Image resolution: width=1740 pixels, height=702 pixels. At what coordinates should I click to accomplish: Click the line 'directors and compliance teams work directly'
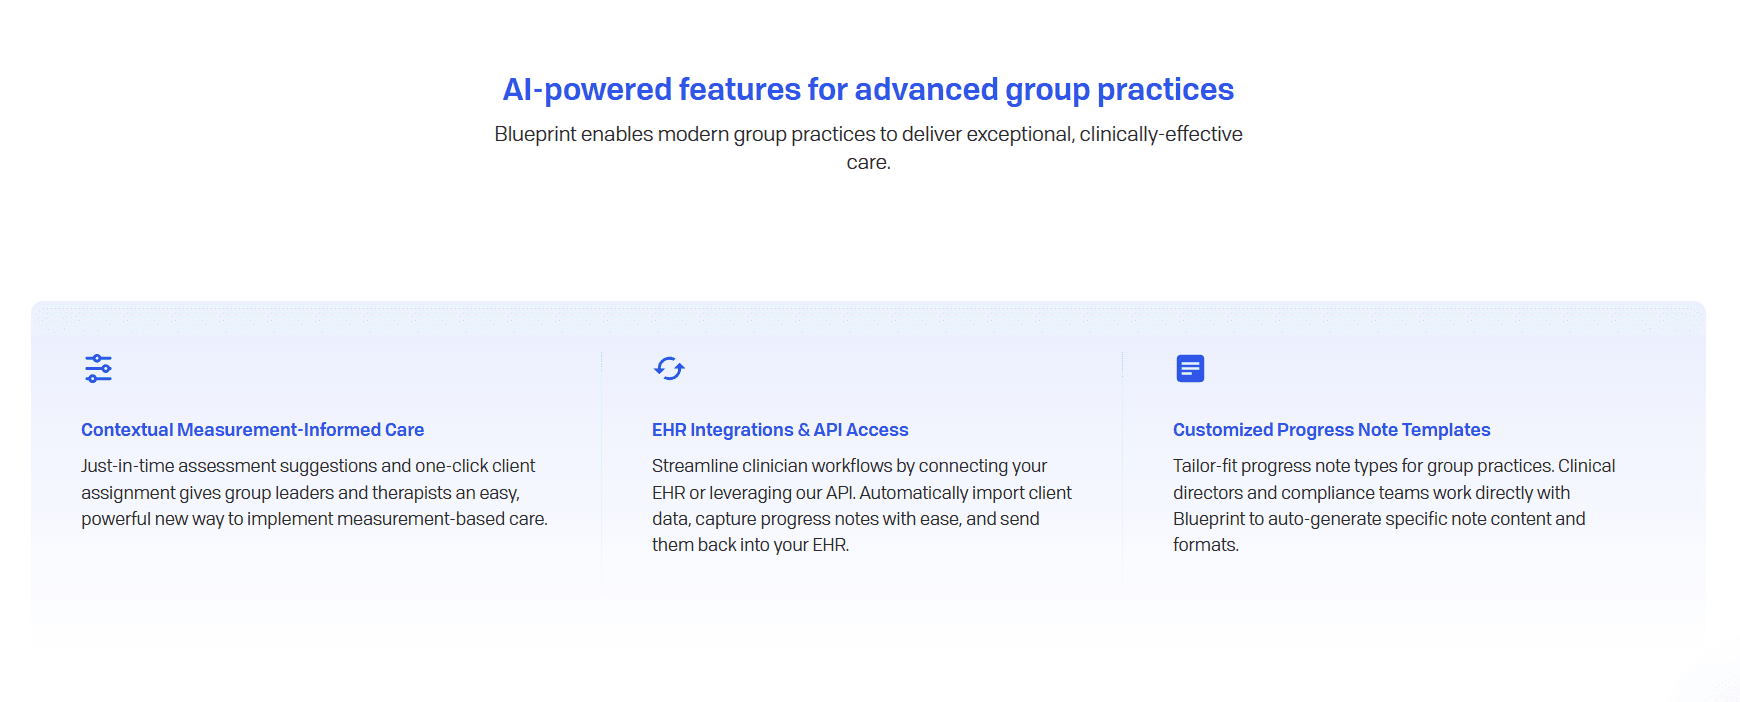click(x=1371, y=493)
